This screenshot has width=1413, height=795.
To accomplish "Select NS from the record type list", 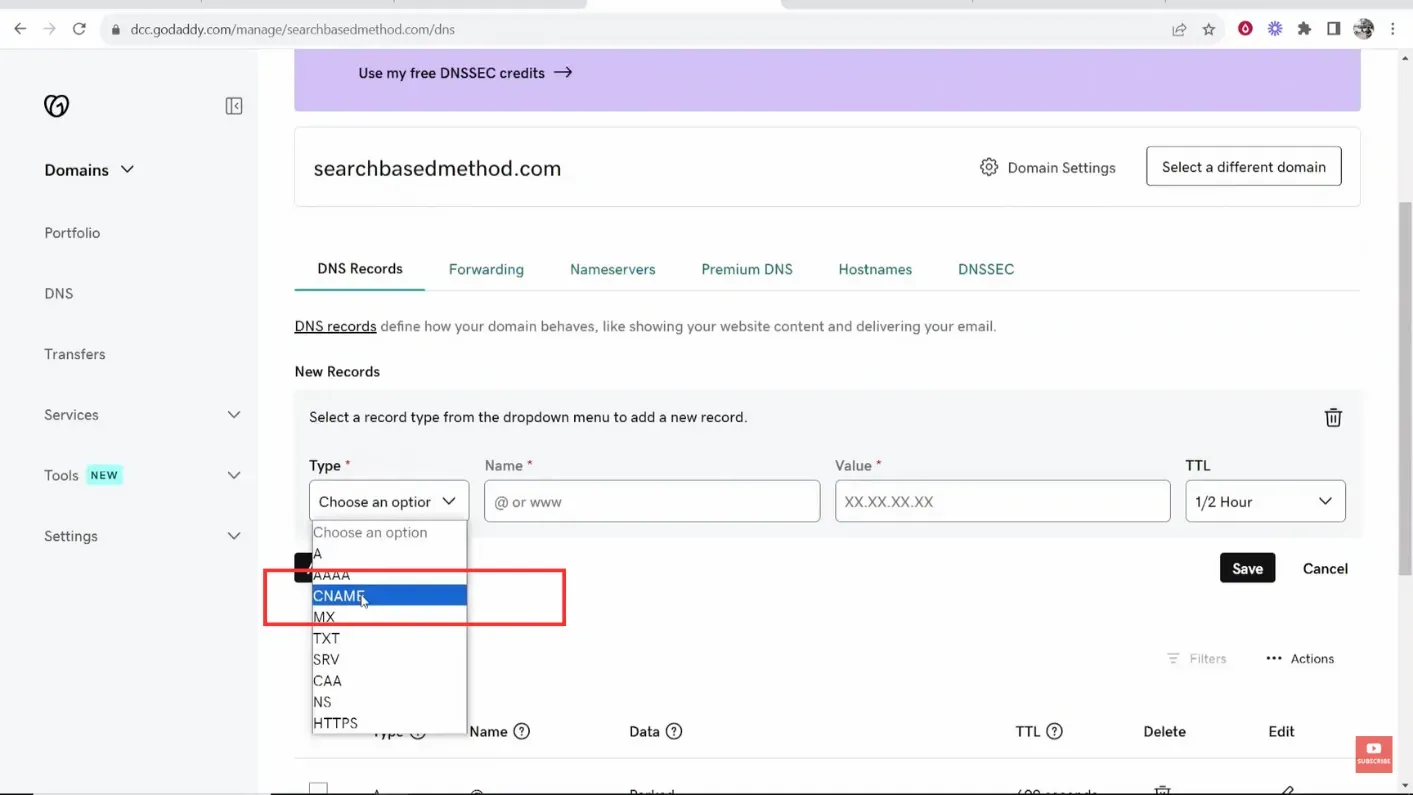I will point(389,702).
